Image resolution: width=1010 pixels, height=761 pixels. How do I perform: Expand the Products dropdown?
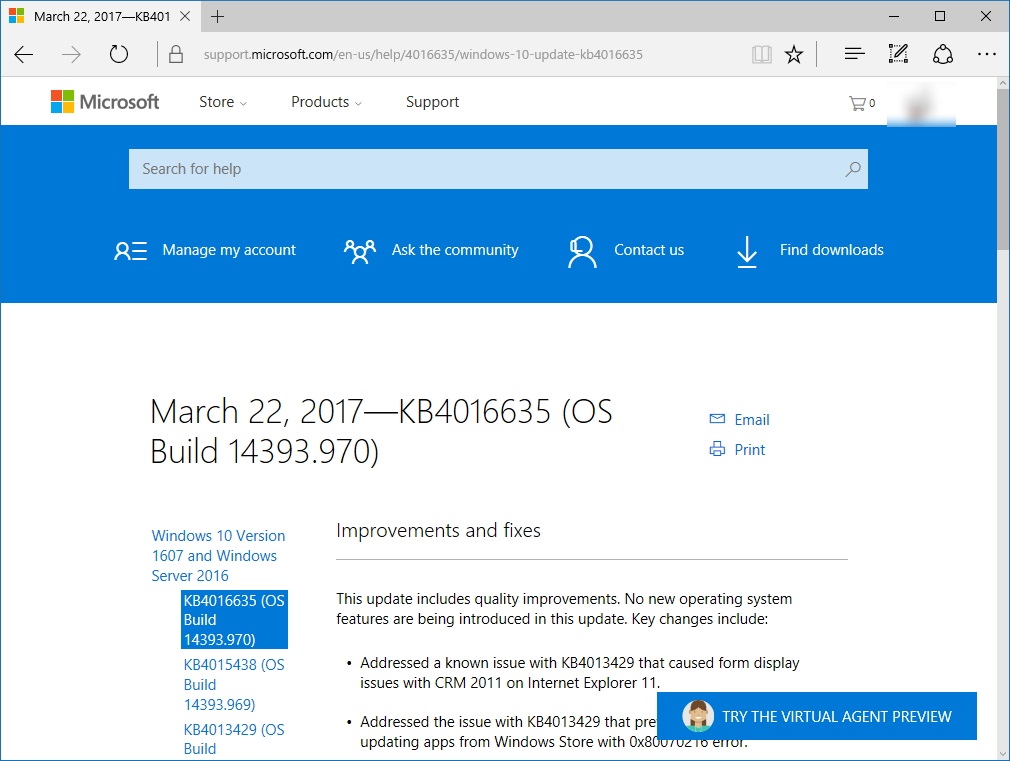[326, 101]
